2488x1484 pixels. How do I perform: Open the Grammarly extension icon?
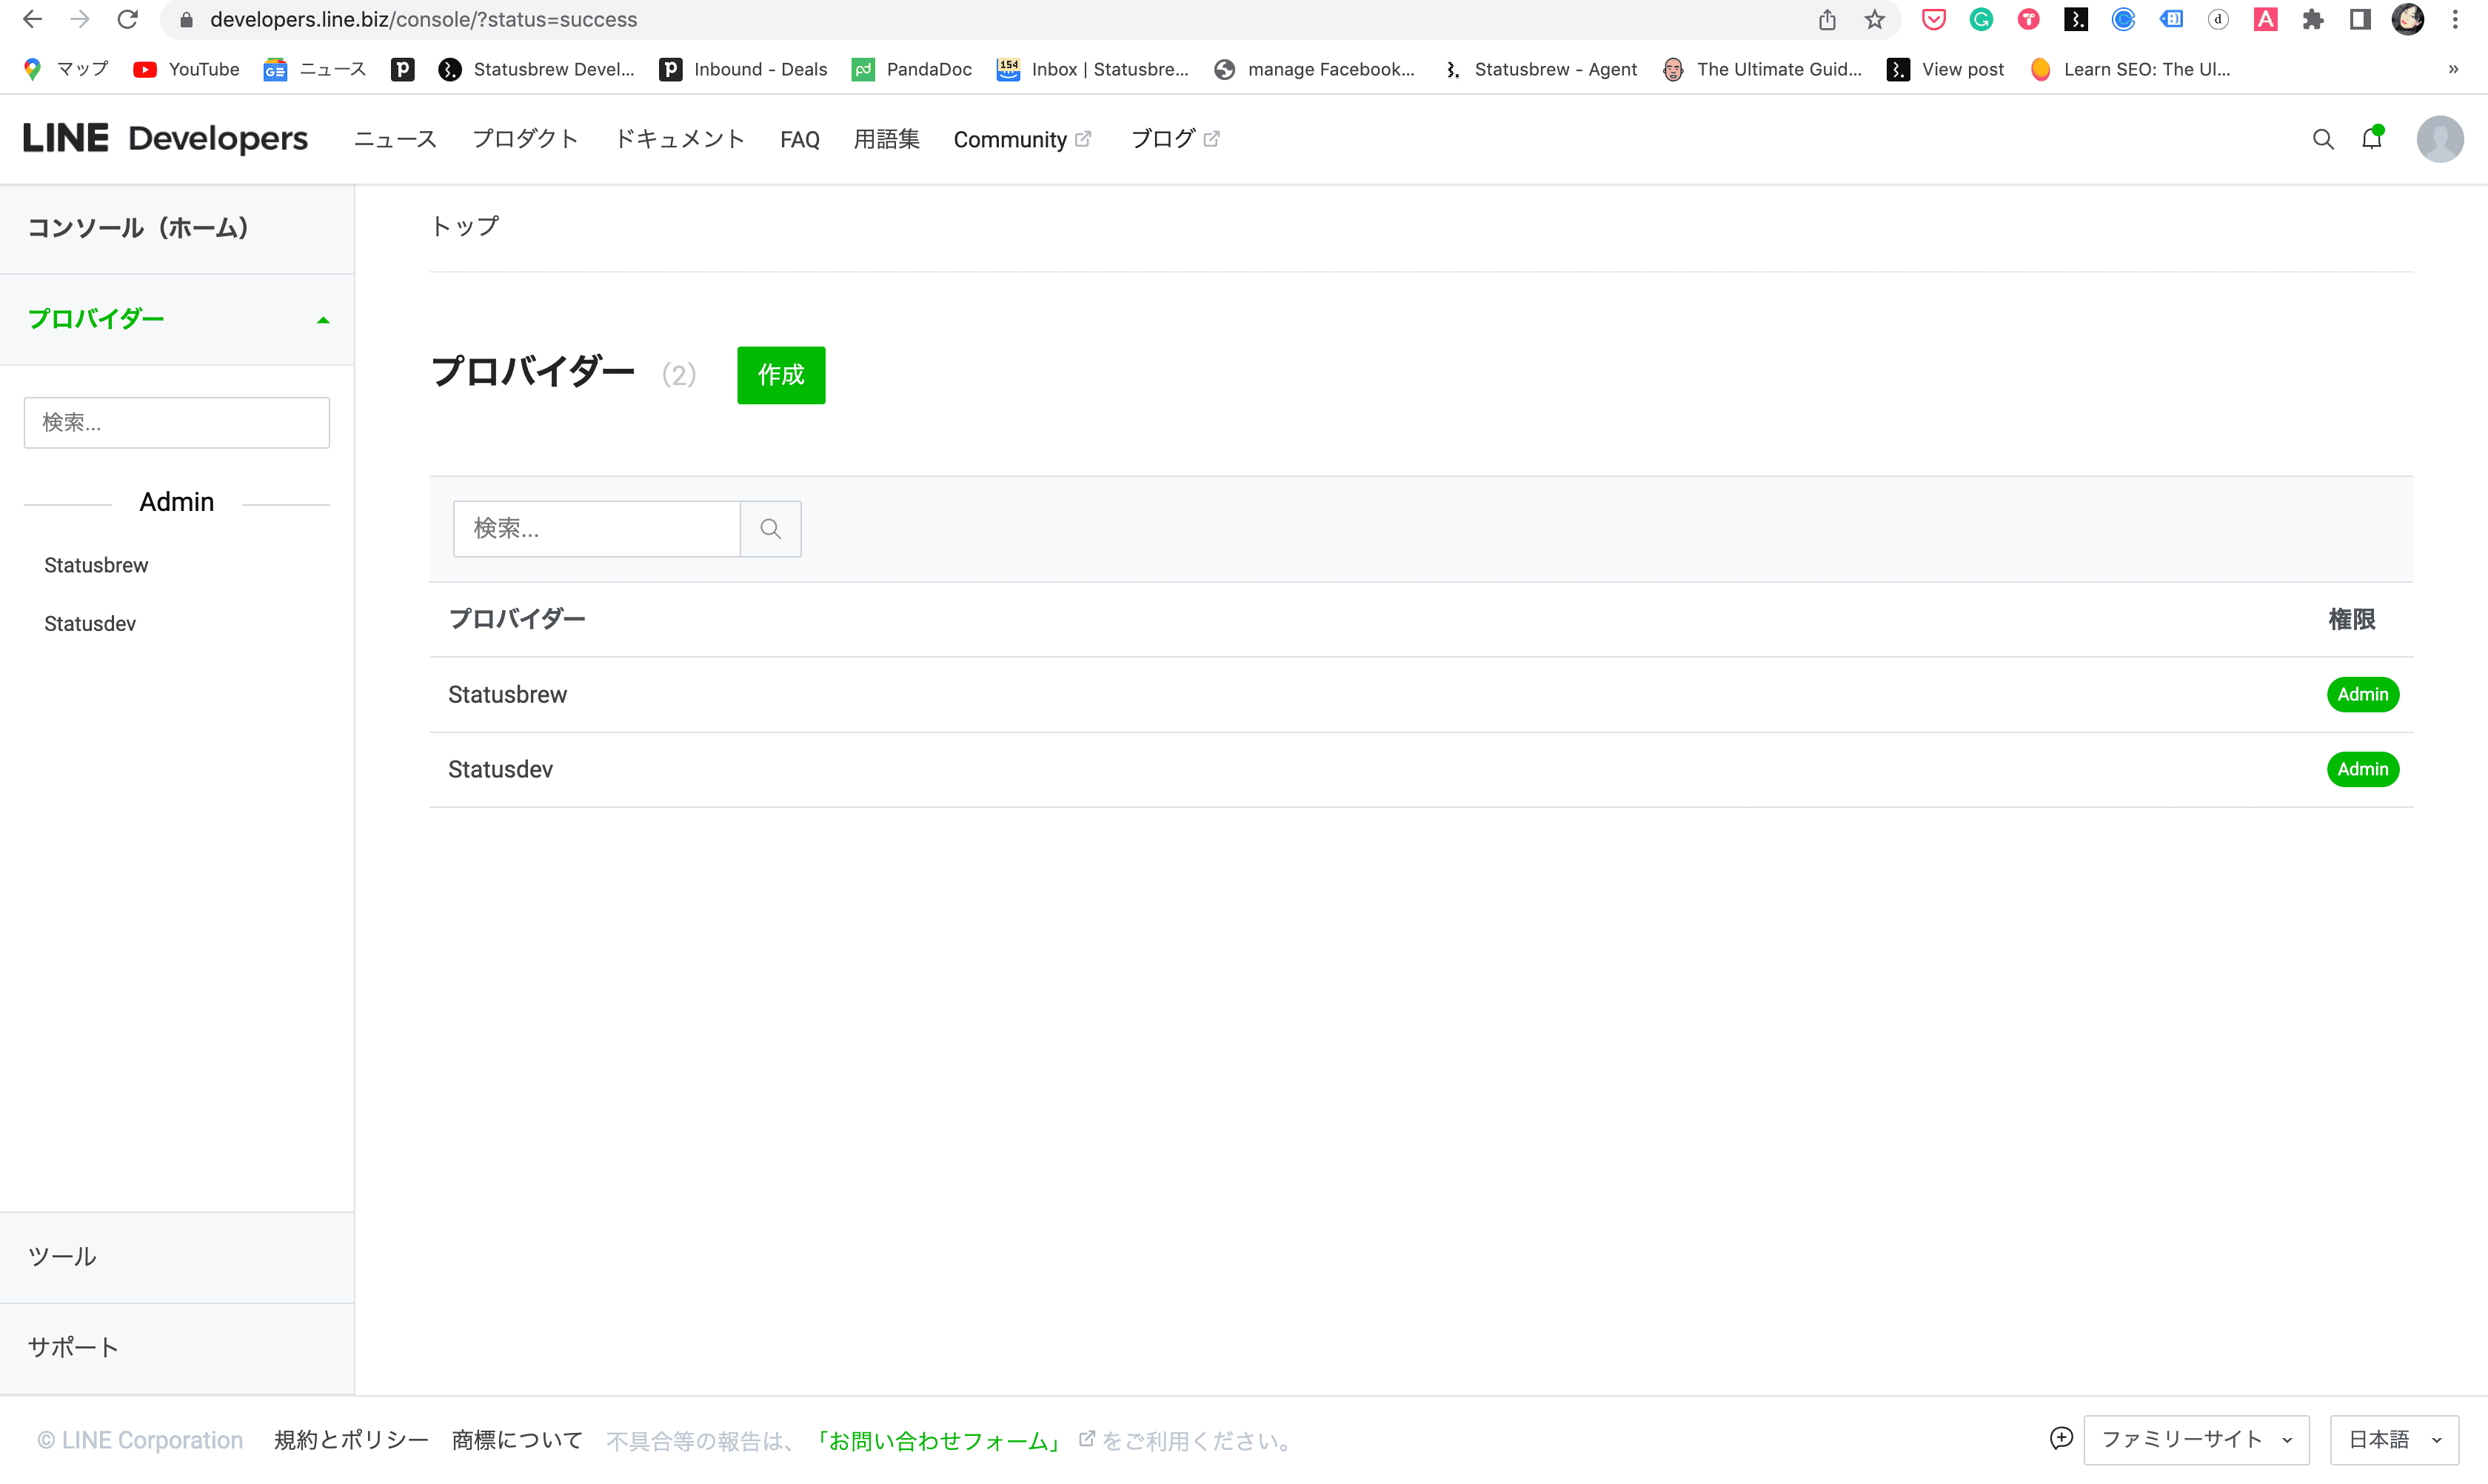click(x=1981, y=19)
